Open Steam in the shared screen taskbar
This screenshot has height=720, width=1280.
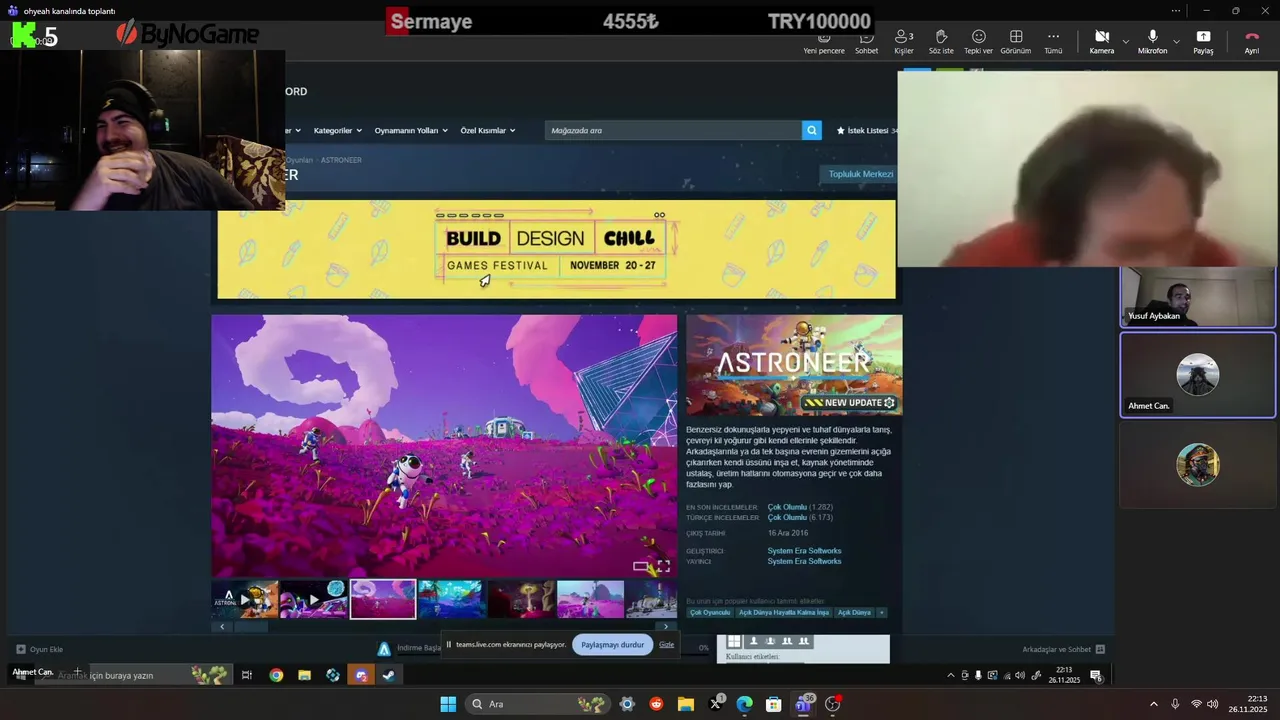pyautogui.click(x=389, y=675)
